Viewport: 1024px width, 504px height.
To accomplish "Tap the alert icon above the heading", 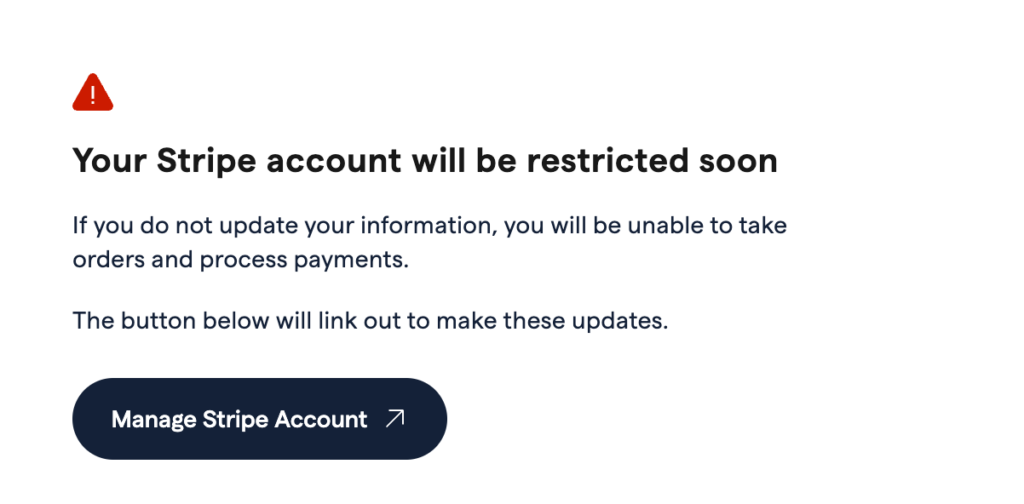I will [93, 94].
